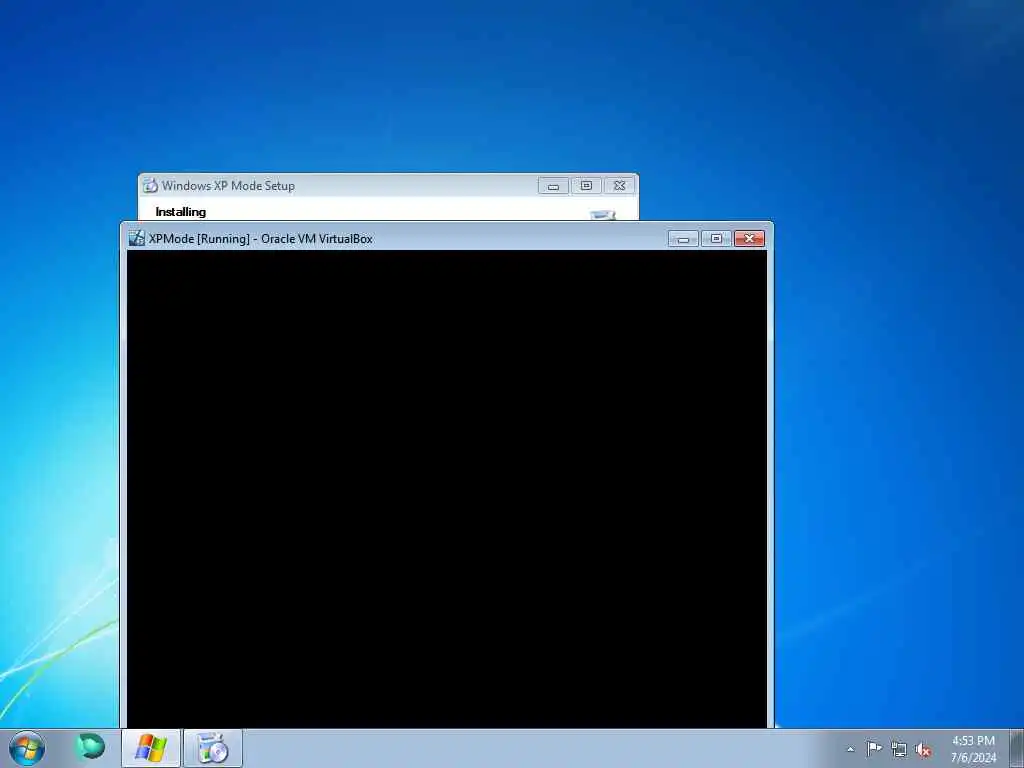Show hidden system tray icons arrow

850,750
